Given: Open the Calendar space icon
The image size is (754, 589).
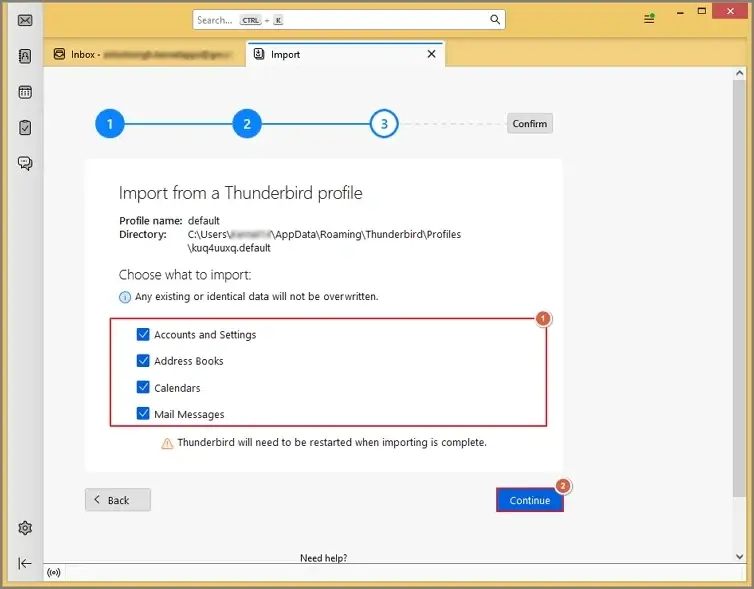Looking at the screenshot, I should (25, 92).
